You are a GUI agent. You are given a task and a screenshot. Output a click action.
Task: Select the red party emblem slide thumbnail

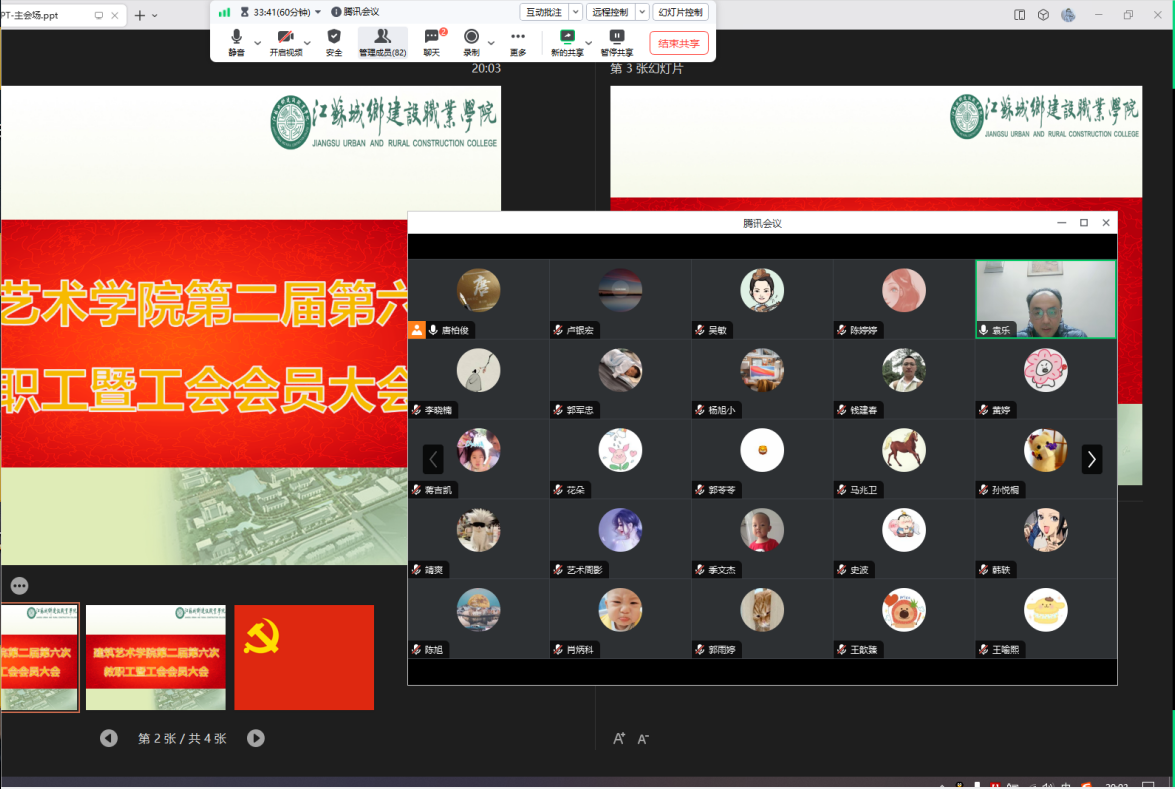304,657
